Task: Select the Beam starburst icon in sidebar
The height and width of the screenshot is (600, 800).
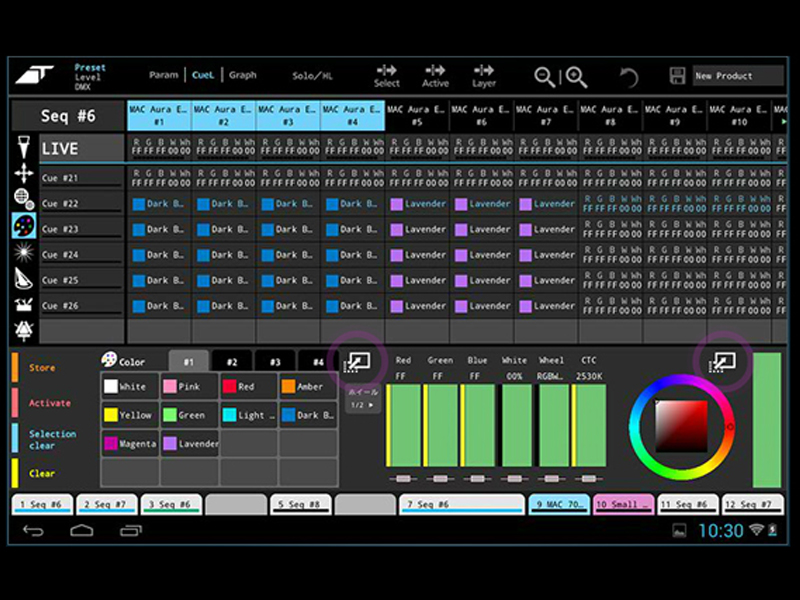Action: click(24, 251)
